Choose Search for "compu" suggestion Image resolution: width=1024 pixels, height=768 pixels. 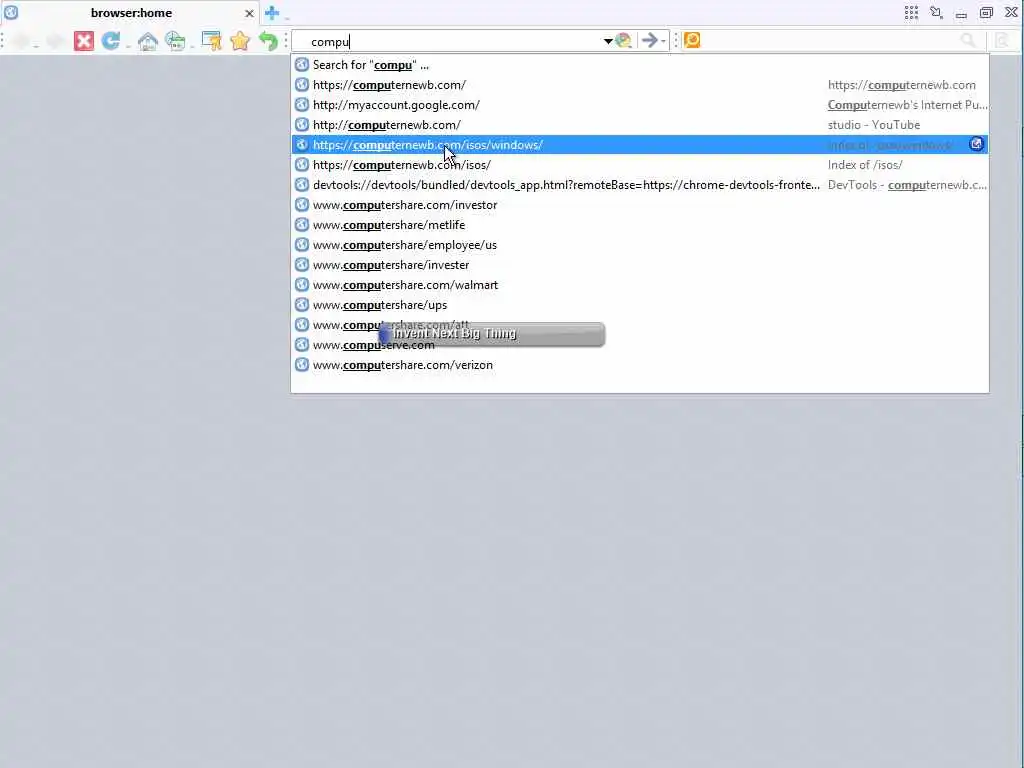pyautogui.click(x=640, y=65)
